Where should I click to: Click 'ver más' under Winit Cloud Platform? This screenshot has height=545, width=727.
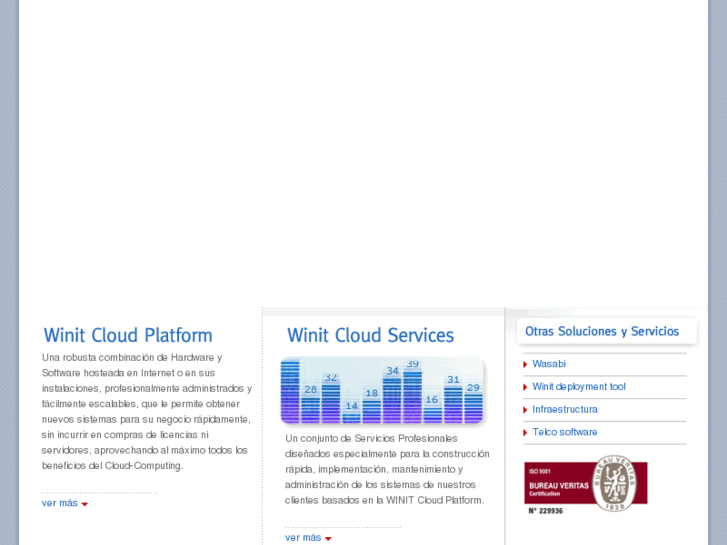coord(59,503)
